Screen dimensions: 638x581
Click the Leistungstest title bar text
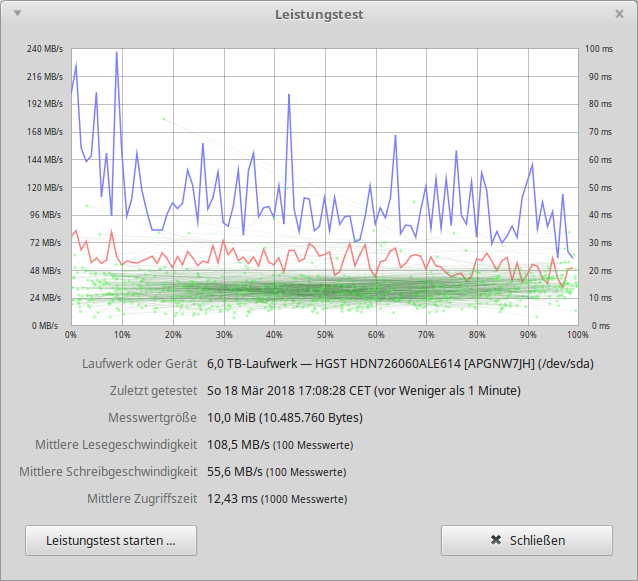(x=319, y=15)
